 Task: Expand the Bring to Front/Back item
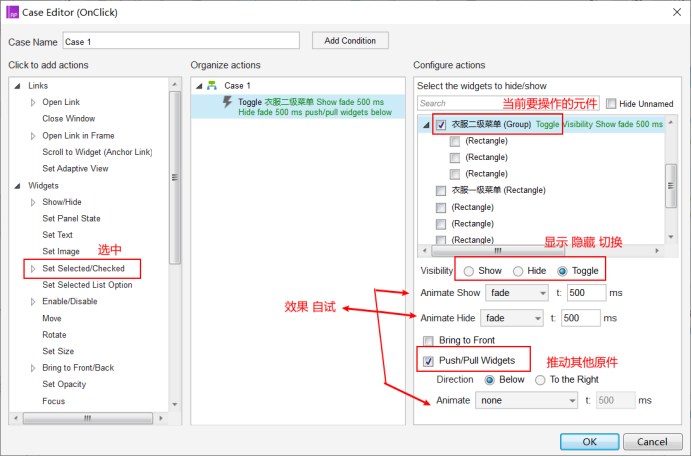point(33,368)
